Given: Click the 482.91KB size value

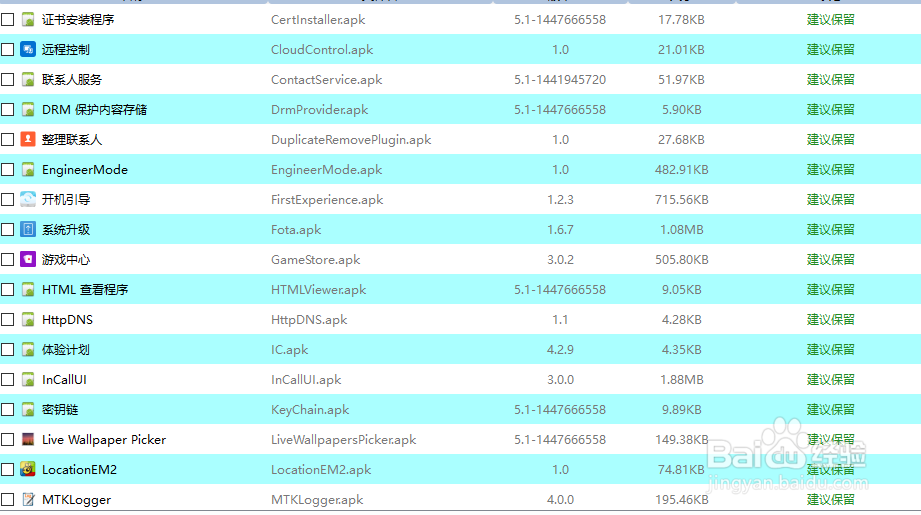Looking at the screenshot, I should point(681,170).
